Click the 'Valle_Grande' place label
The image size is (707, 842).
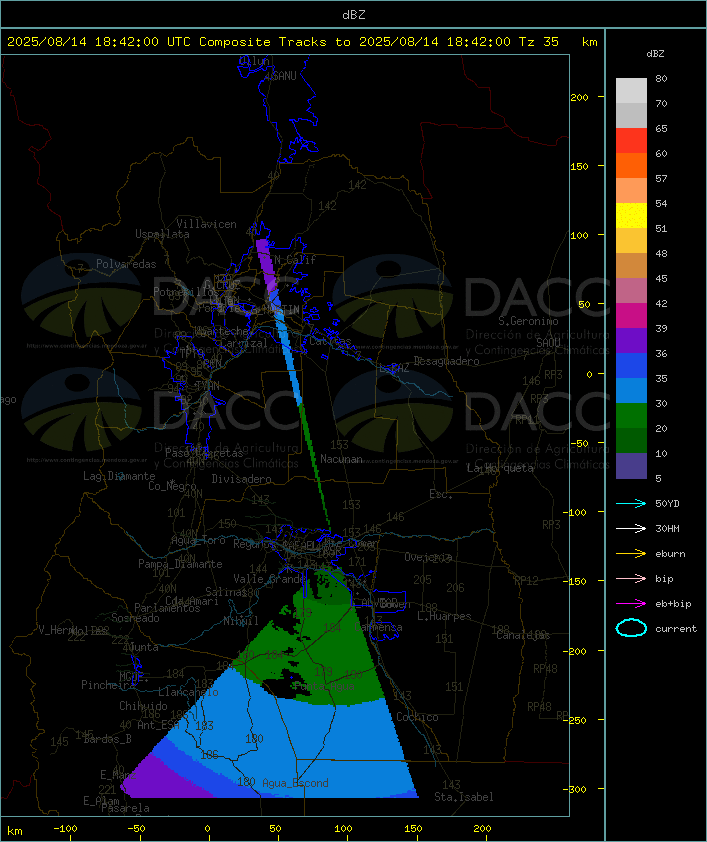pos(269,579)
